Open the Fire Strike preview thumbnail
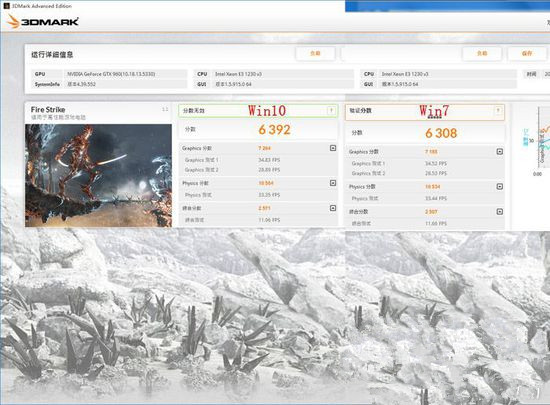The width and height of the screenshot is (550, 405). tap(99, 175)
